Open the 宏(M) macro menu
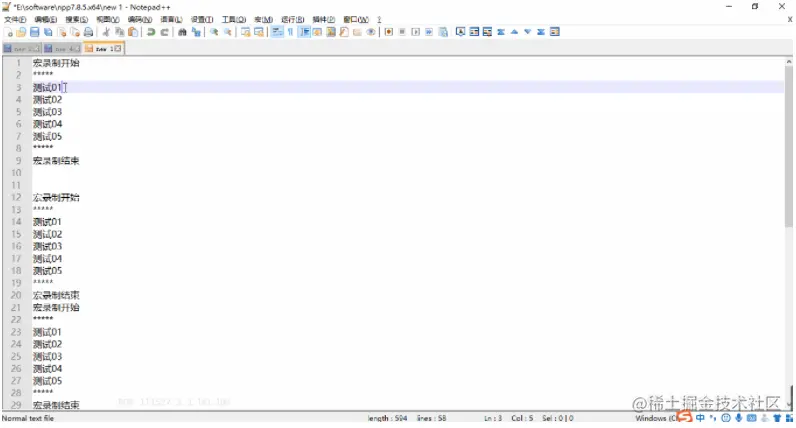This screenshot has width=796, height=428. tap(263, 19)
